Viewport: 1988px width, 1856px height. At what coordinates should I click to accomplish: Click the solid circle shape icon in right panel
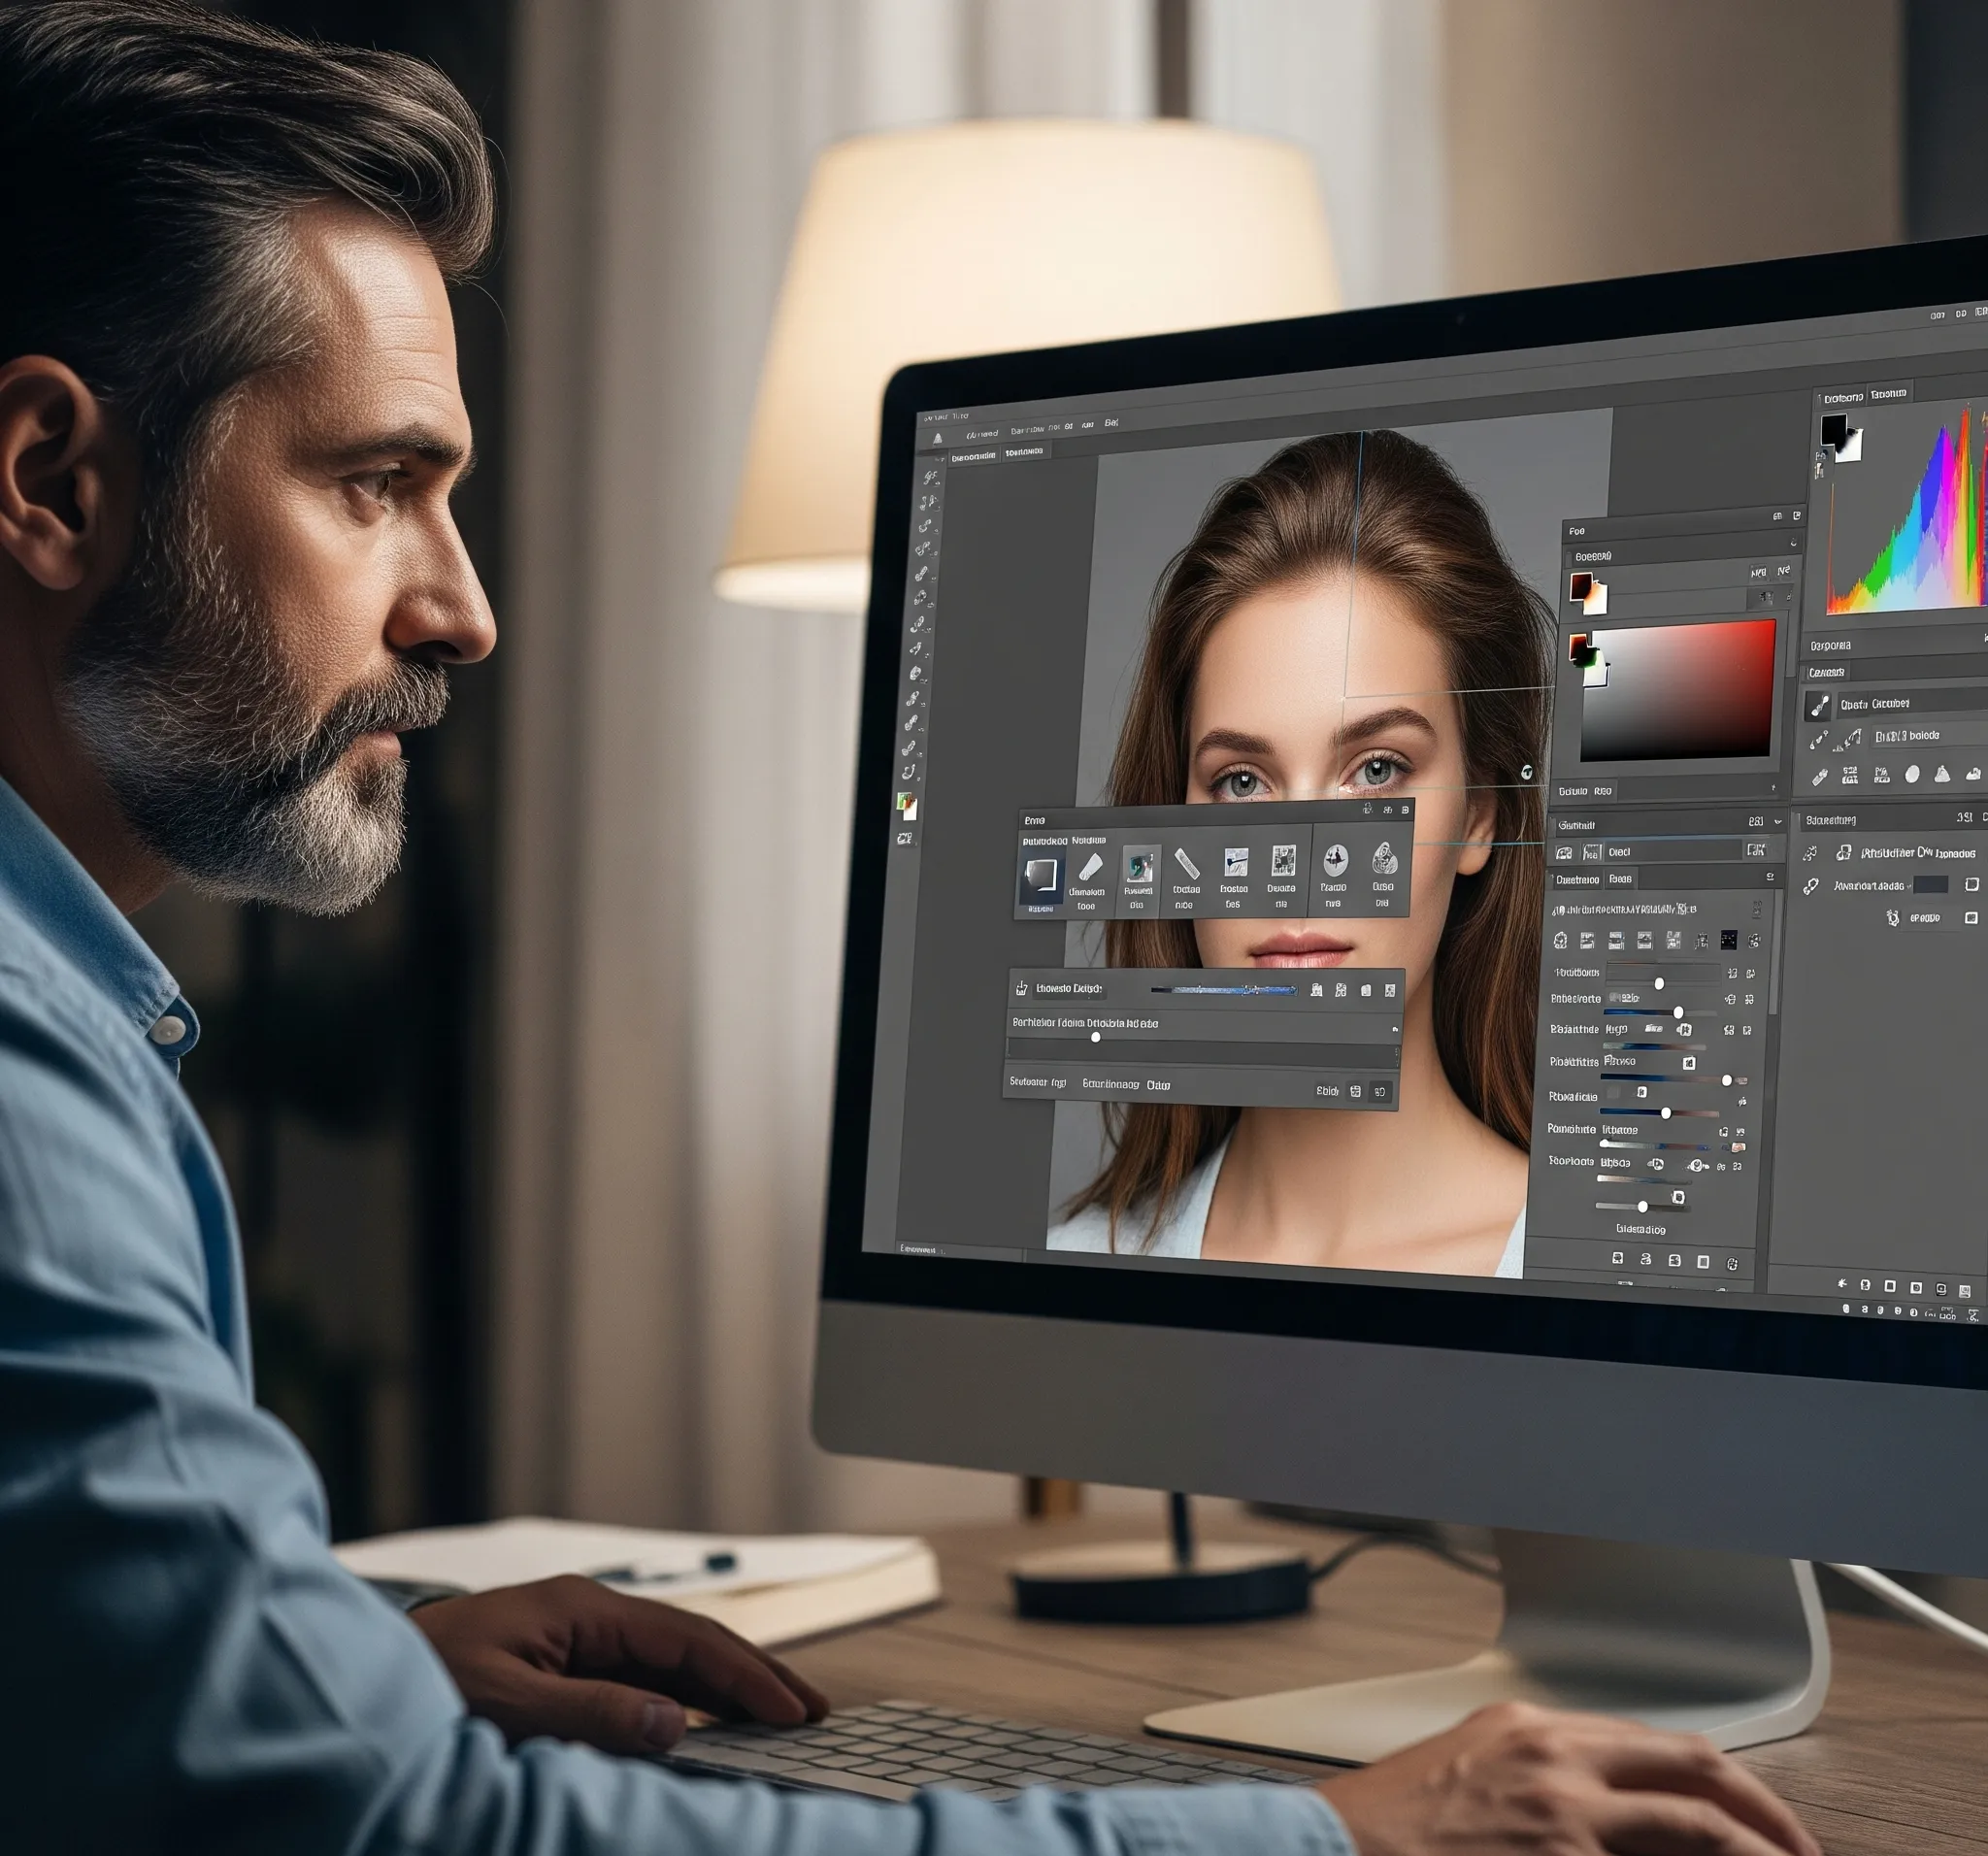coord(1912,774)
